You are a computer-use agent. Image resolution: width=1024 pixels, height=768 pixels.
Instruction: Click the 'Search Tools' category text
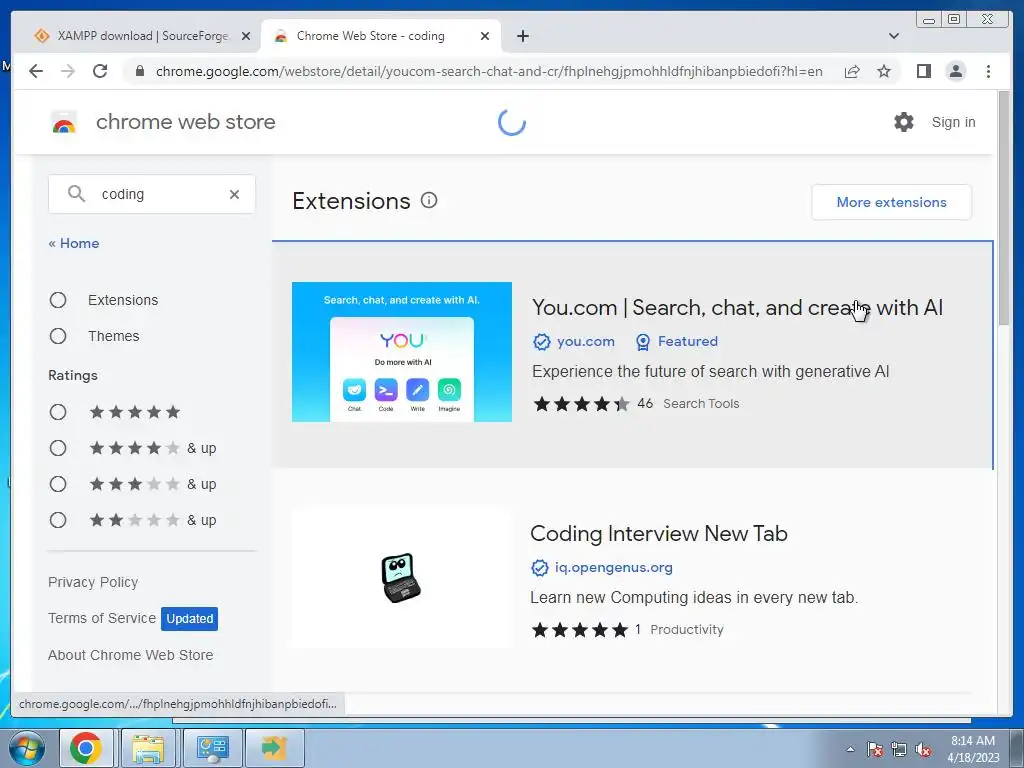[701, 404]
